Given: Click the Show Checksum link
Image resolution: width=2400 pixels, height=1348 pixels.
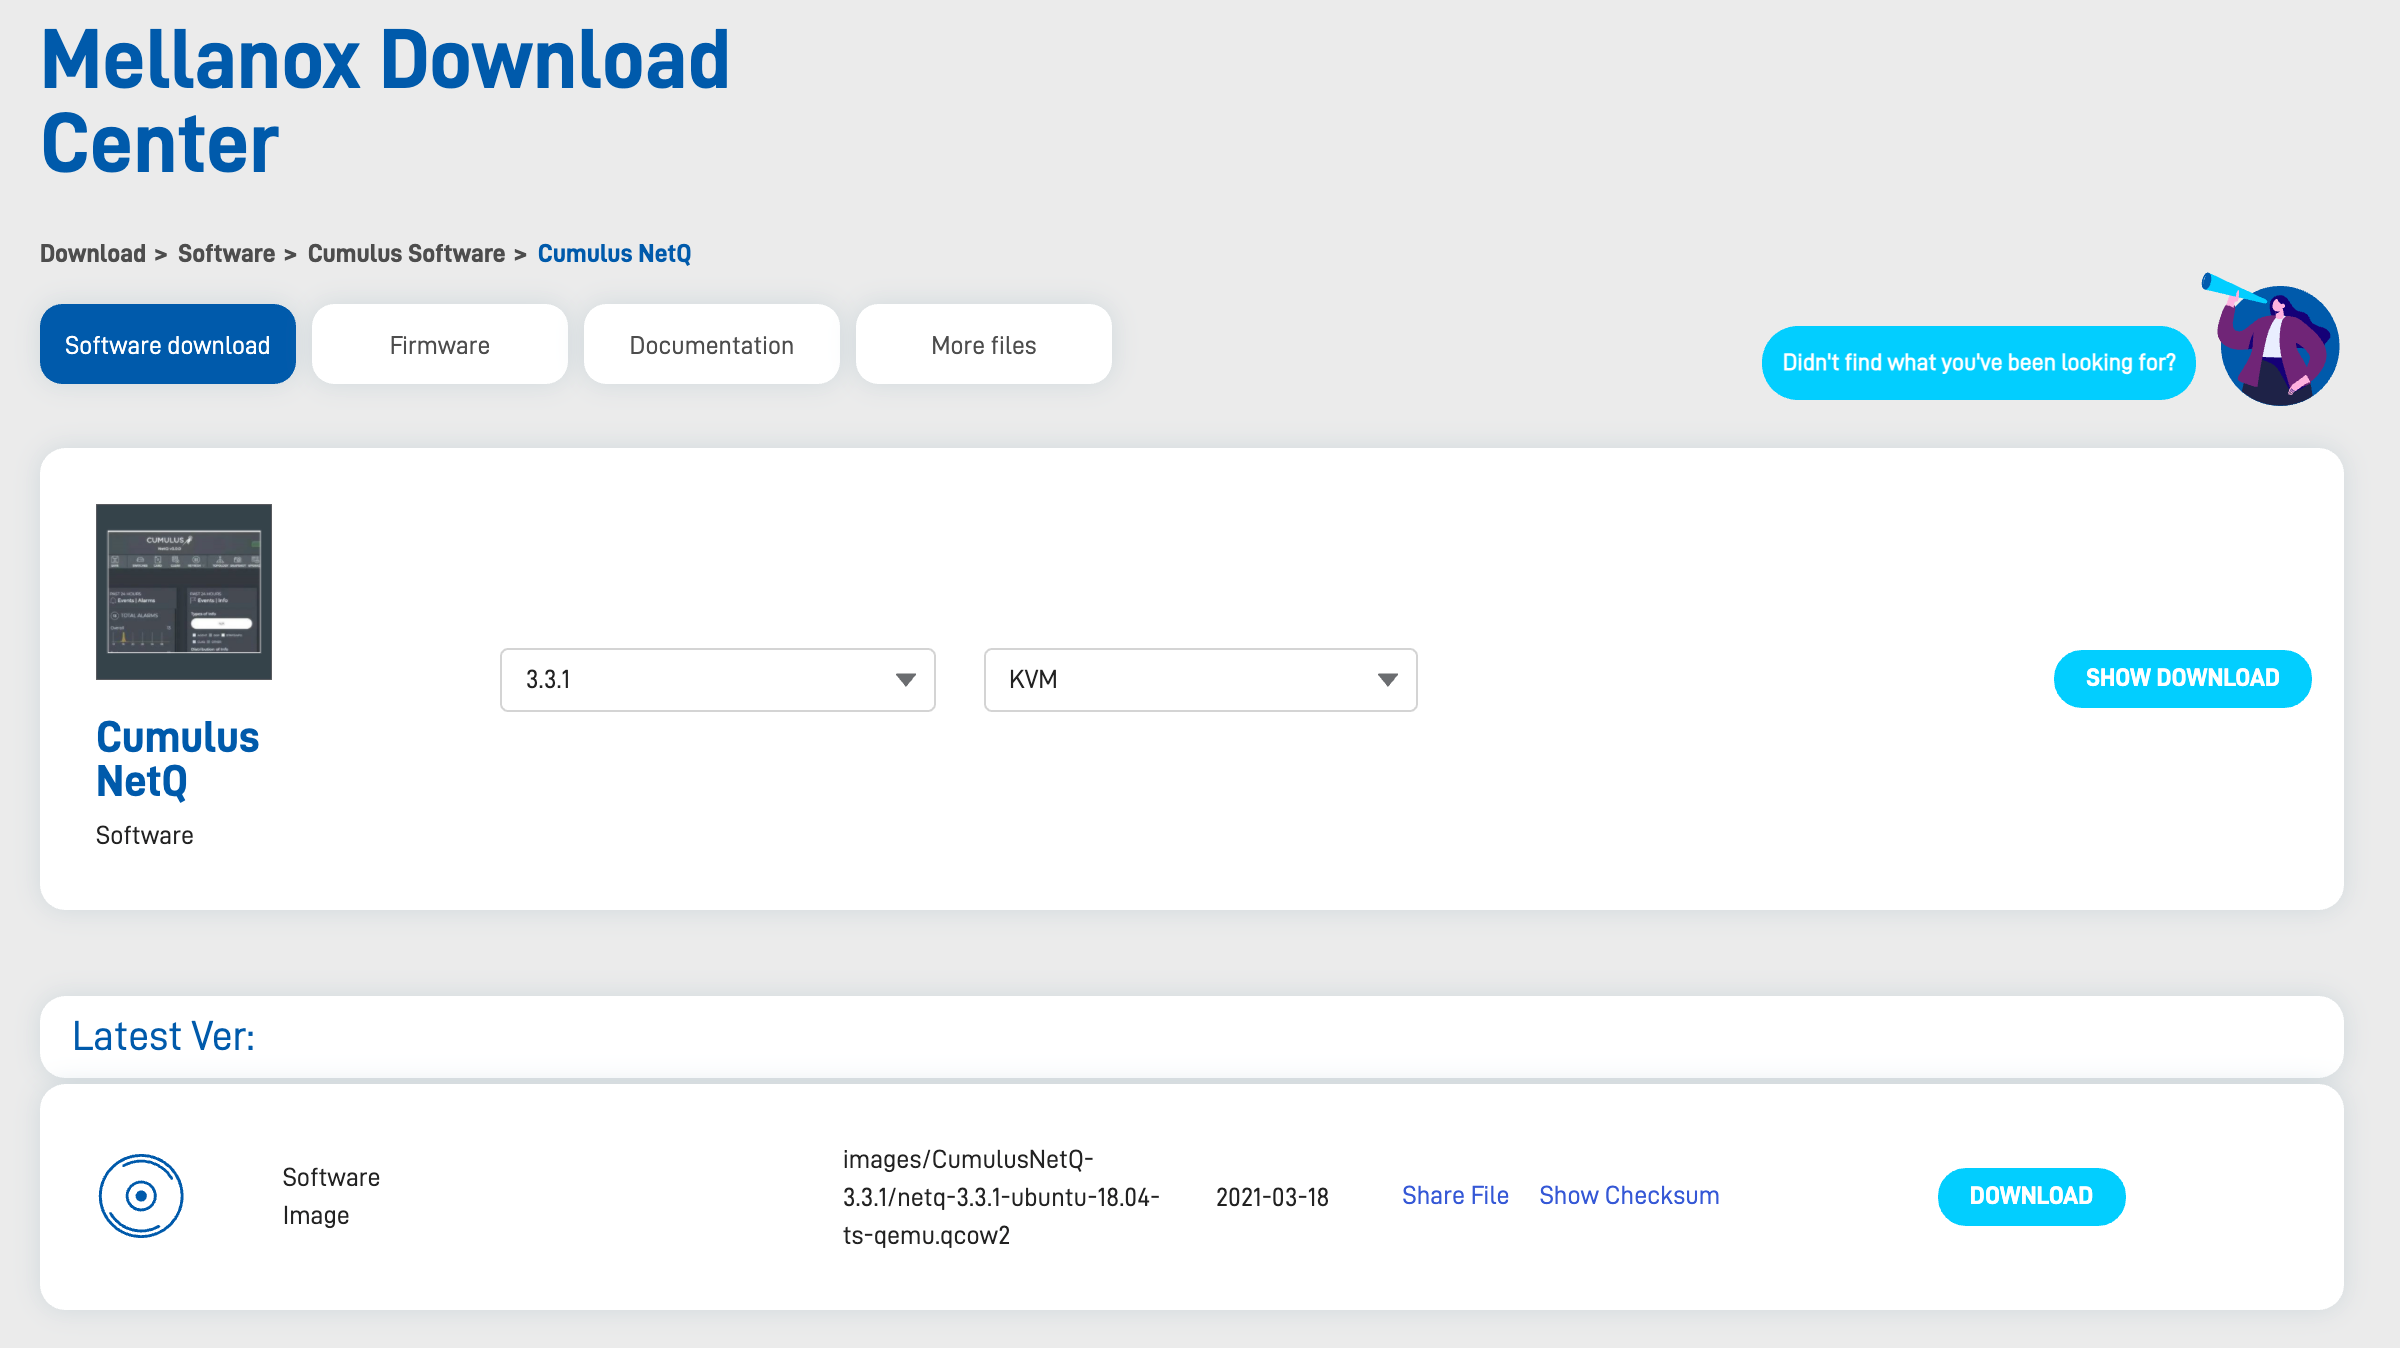Looking at the screenshot, I should click(x=1629, y=1196).
